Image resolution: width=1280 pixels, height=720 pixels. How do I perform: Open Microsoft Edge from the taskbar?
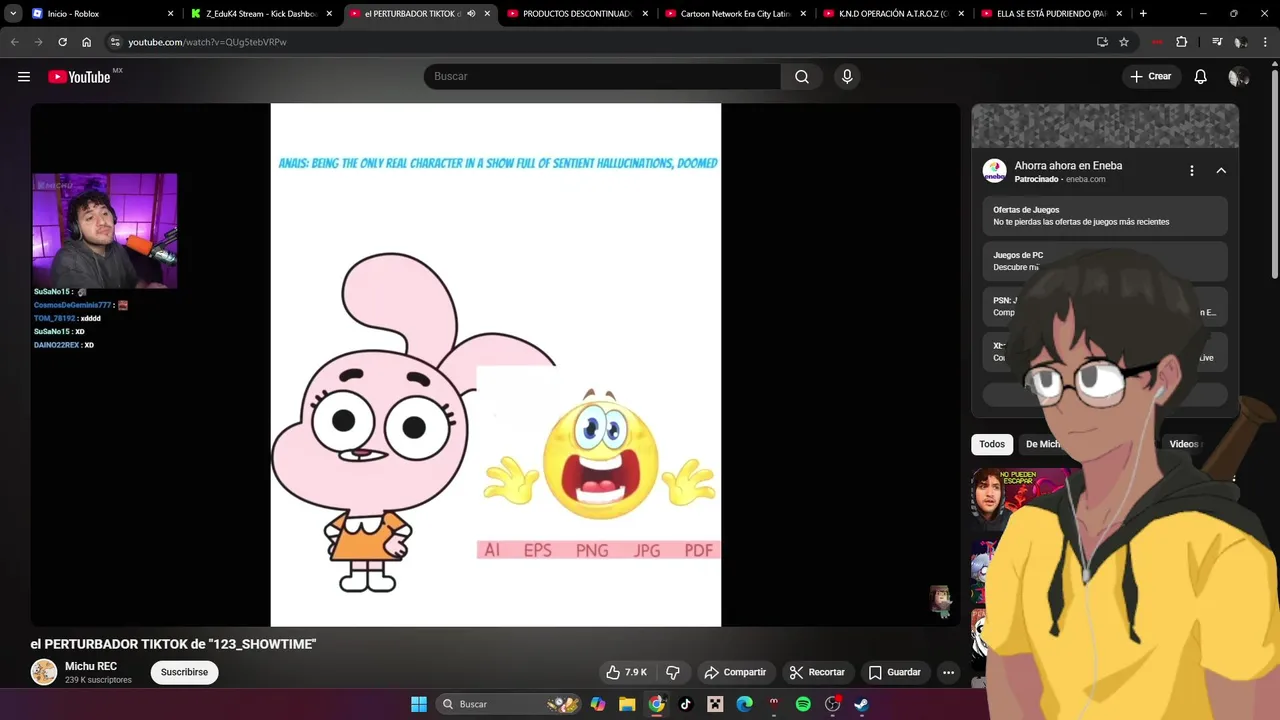click(x=744, y=704)
